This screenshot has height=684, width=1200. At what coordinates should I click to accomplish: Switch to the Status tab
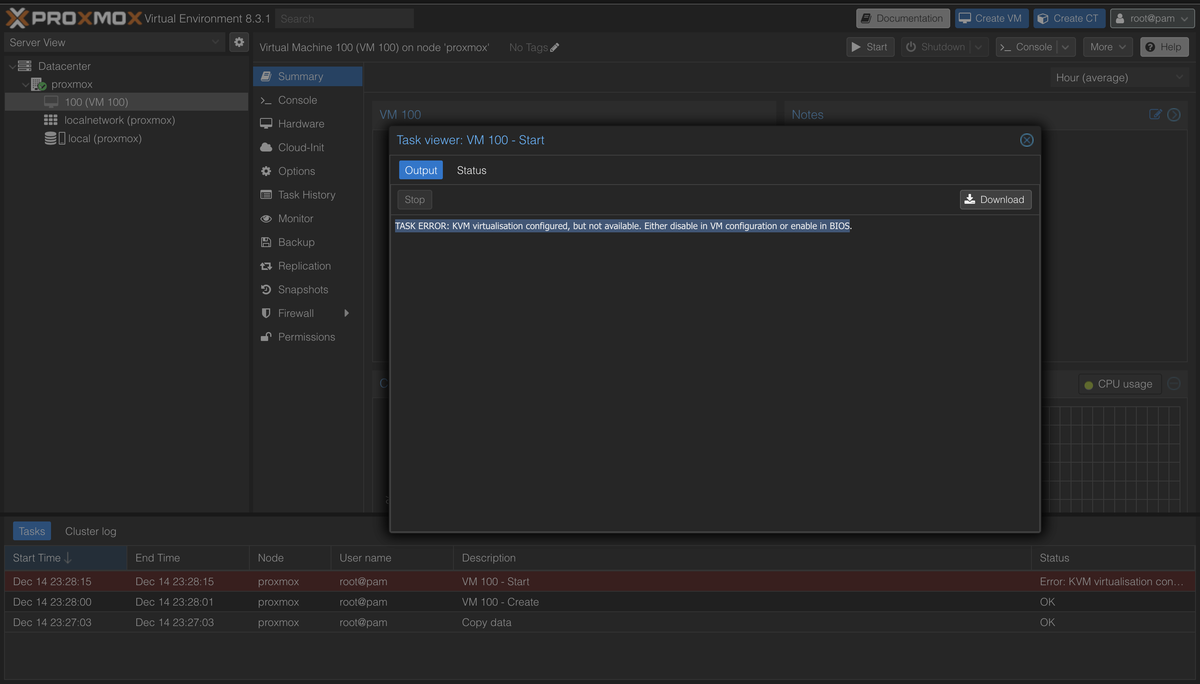coord(471,170)
